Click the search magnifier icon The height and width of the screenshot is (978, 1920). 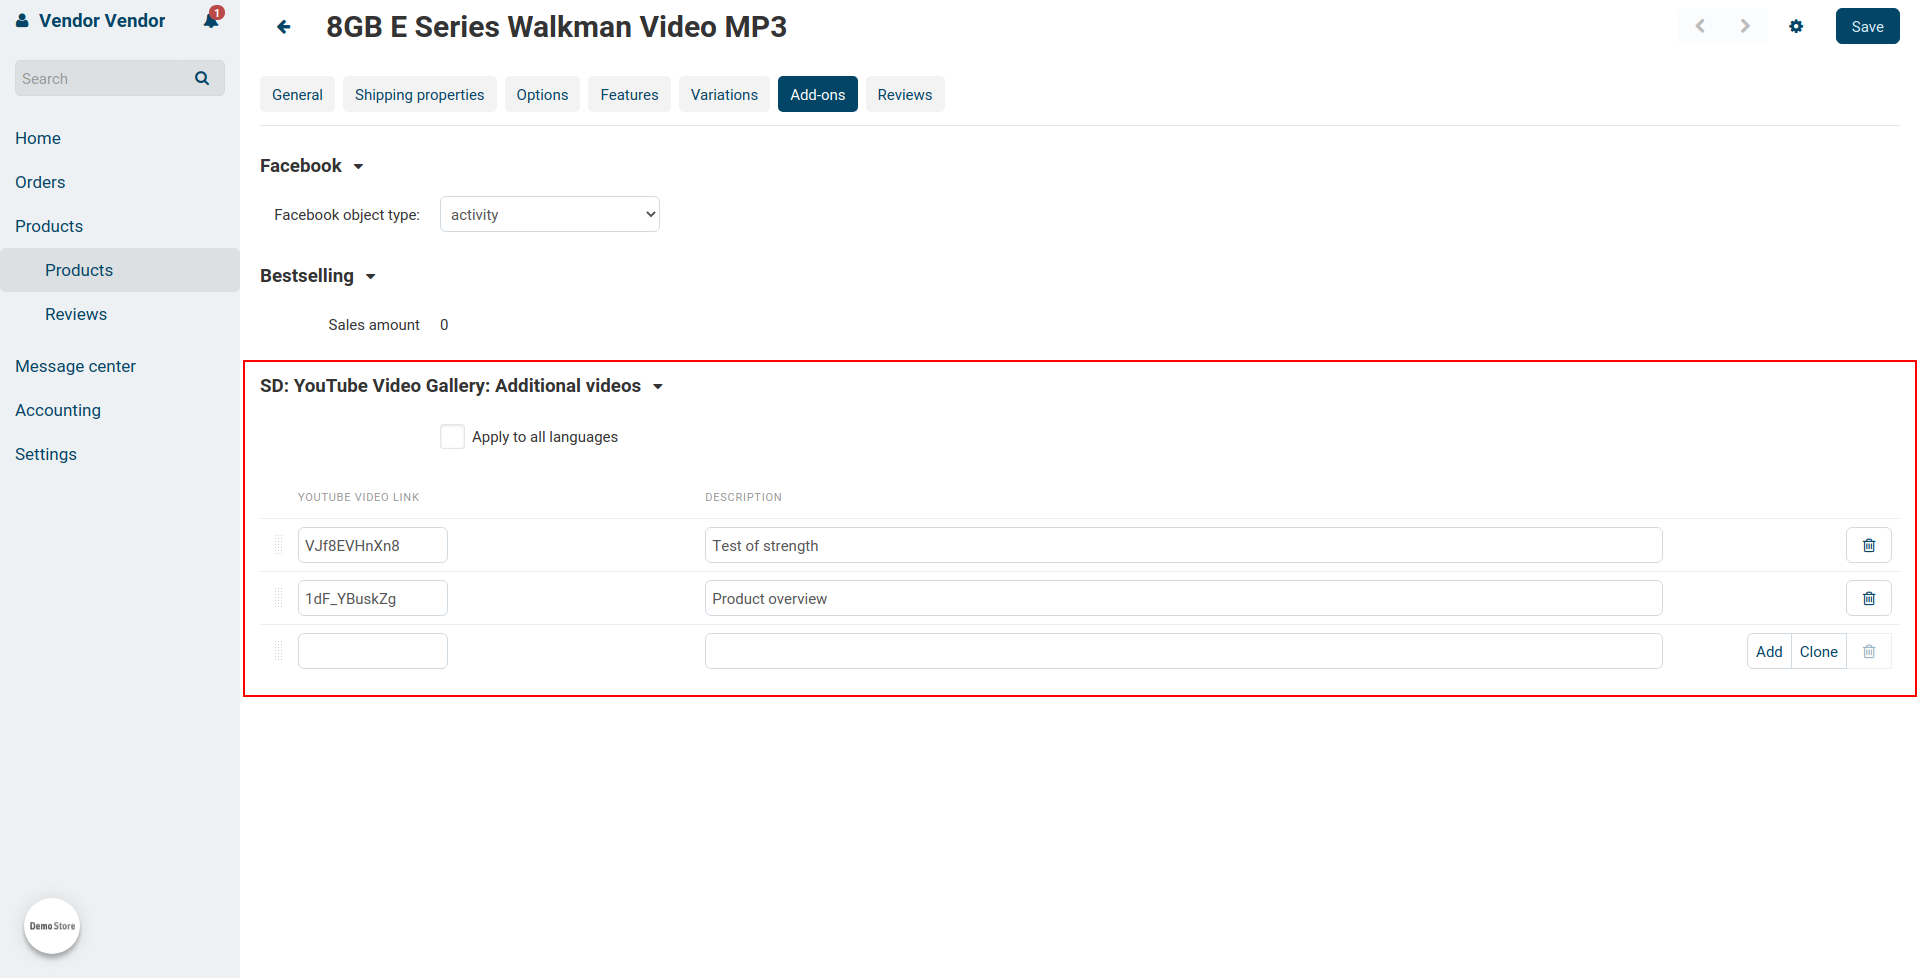click(202, 78)
